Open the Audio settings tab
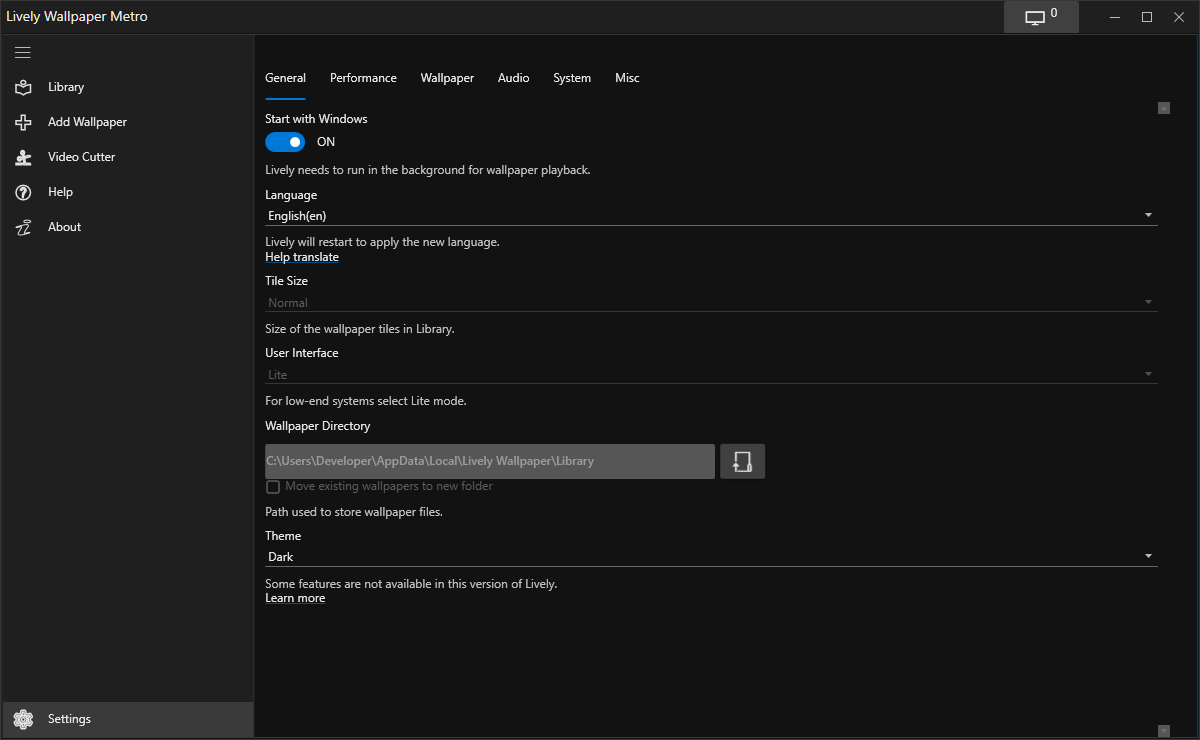This screenshot has width=1200, height=740. tap(513, 78)
